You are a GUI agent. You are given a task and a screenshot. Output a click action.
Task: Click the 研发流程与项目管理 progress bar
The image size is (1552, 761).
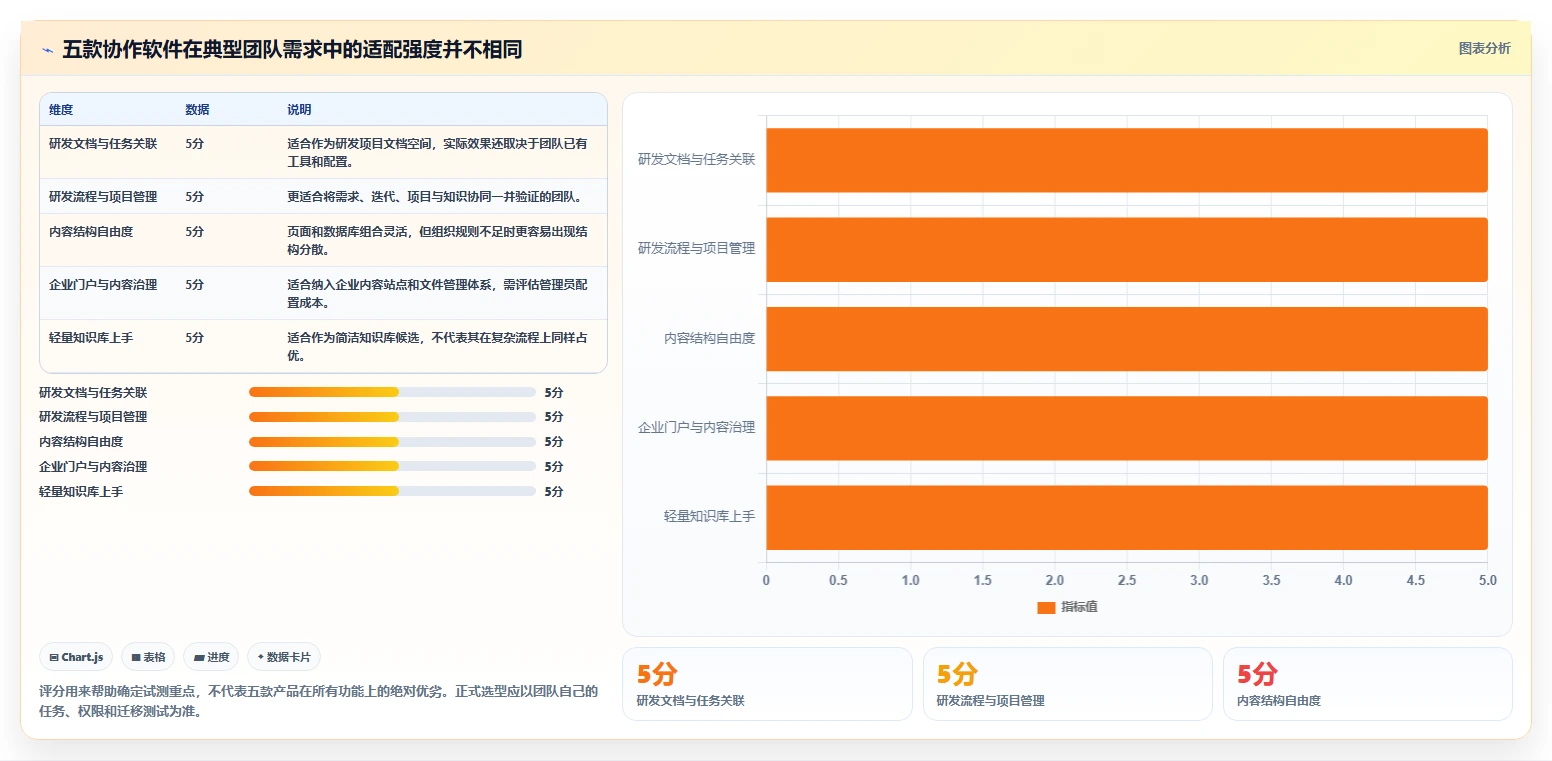point(392,417)
